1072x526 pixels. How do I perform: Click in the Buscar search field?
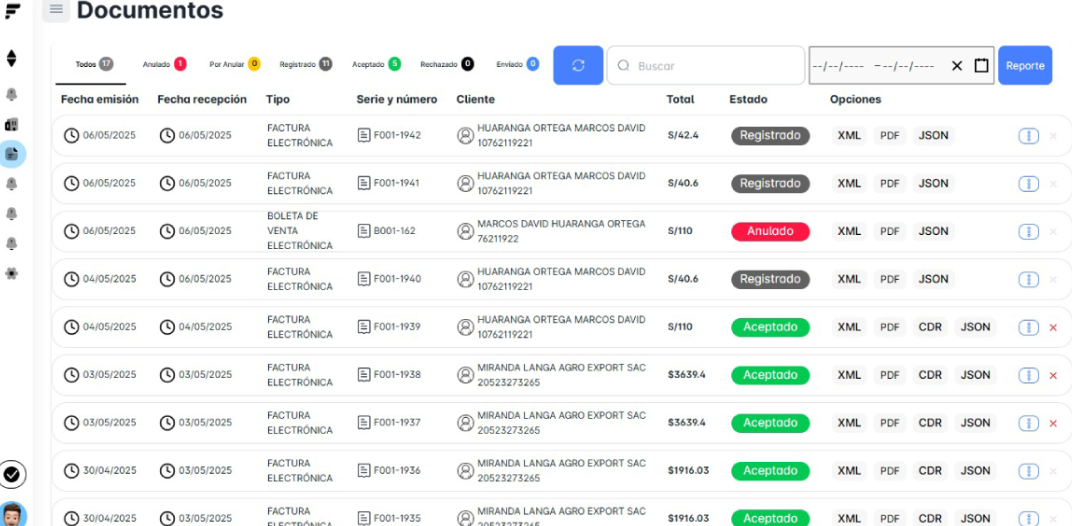click(x=706, y=66)
